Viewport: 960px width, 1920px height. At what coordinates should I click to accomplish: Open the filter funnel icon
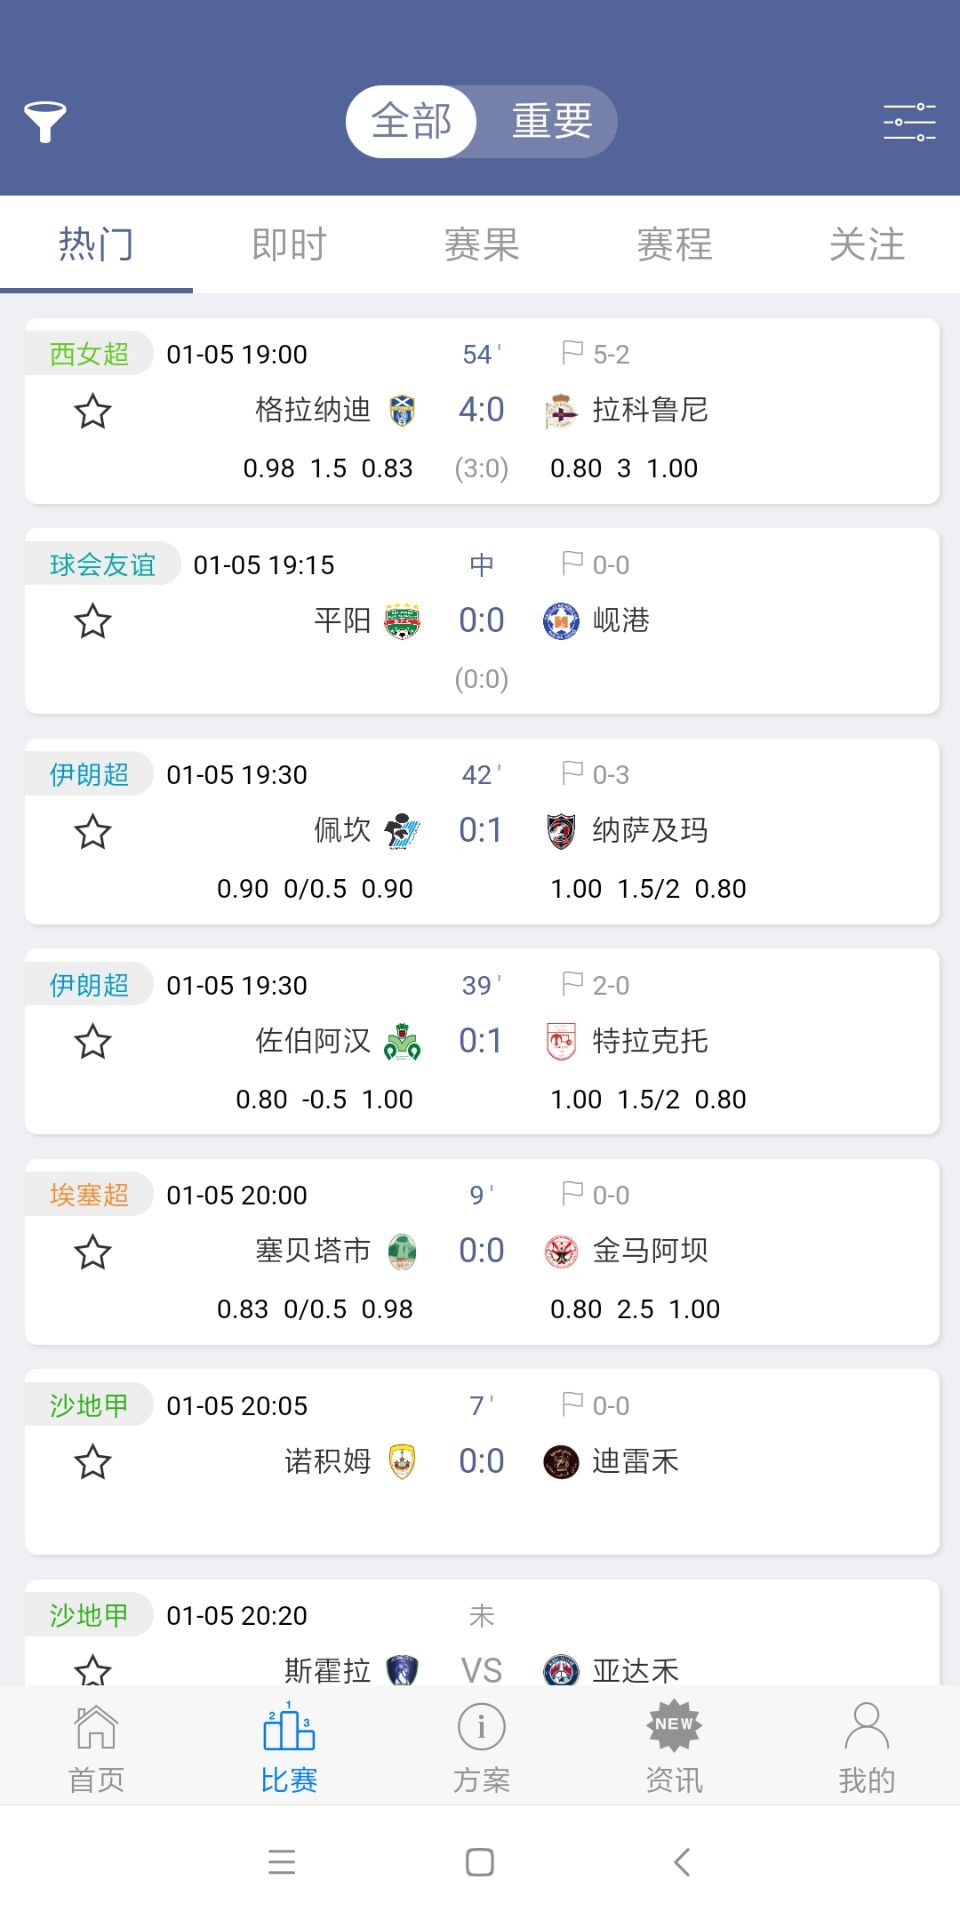[45, 121]
